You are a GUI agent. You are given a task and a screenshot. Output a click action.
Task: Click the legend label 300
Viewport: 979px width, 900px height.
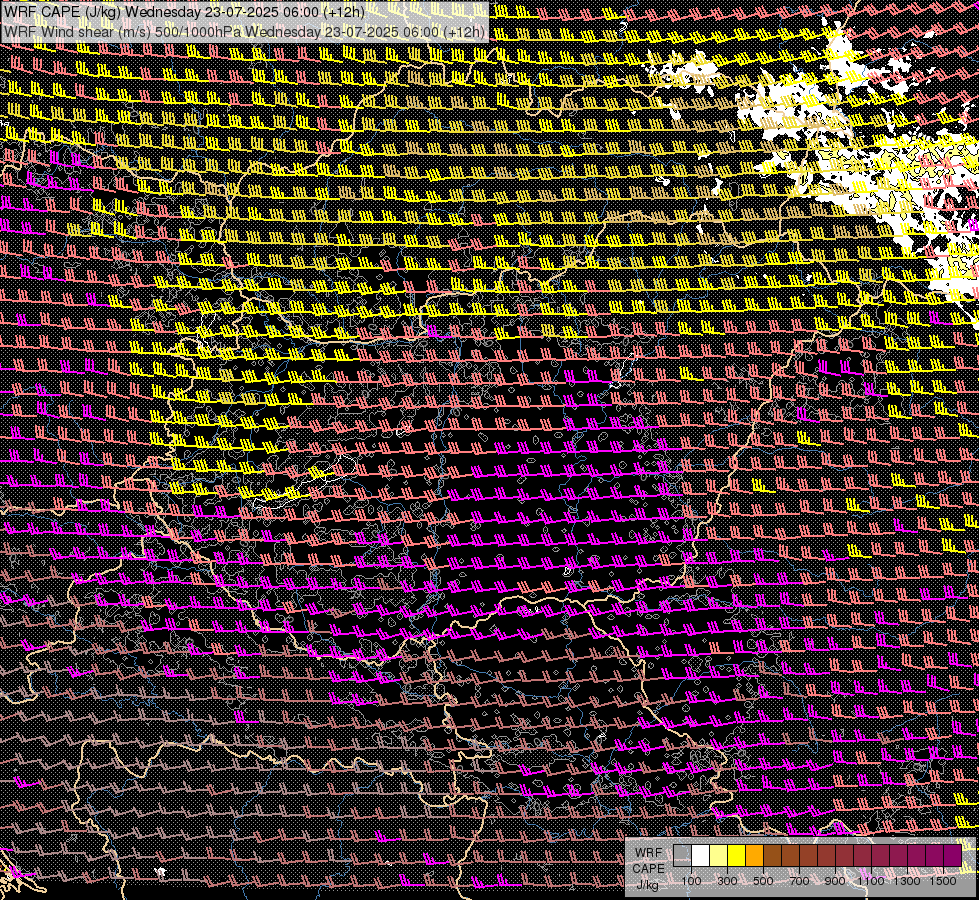[727, 881]
